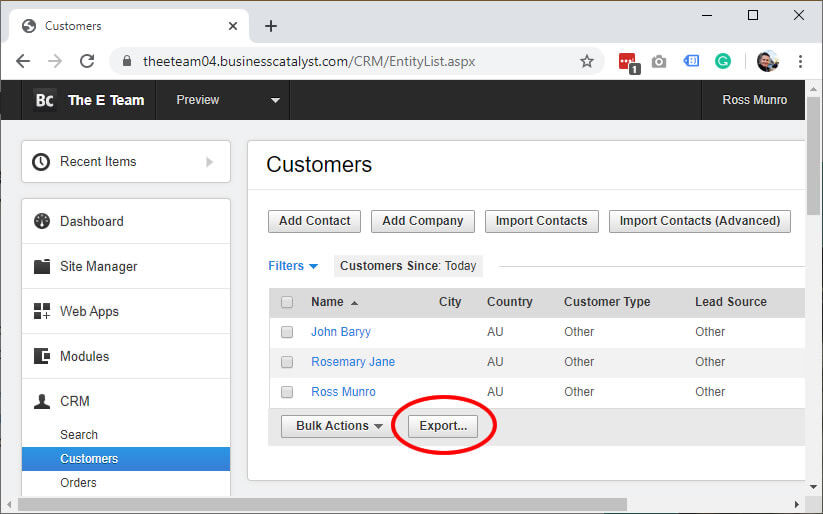This screenshot has width=823, height=514.
Task: Click the Customers tab globe icon
Action: tap(29, 26)
